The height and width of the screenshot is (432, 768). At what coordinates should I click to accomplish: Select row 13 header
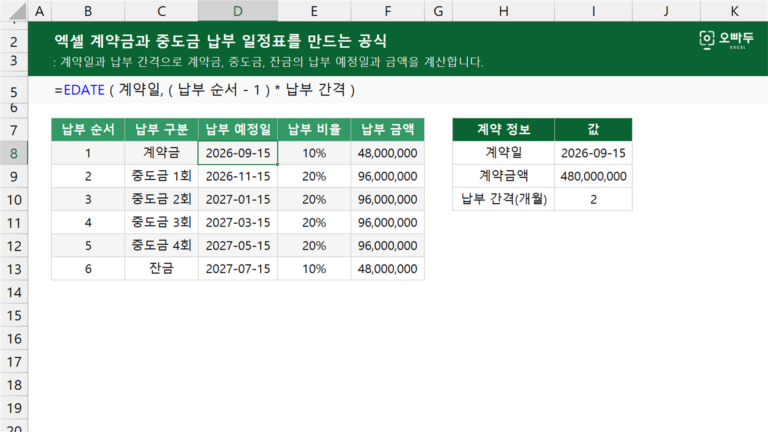[x=14, y=269]
